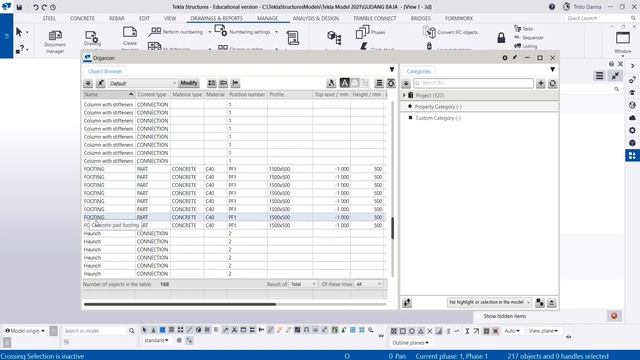Toggle the pin icon beside Default dropdown
The image size is (640, 360).
100,83
